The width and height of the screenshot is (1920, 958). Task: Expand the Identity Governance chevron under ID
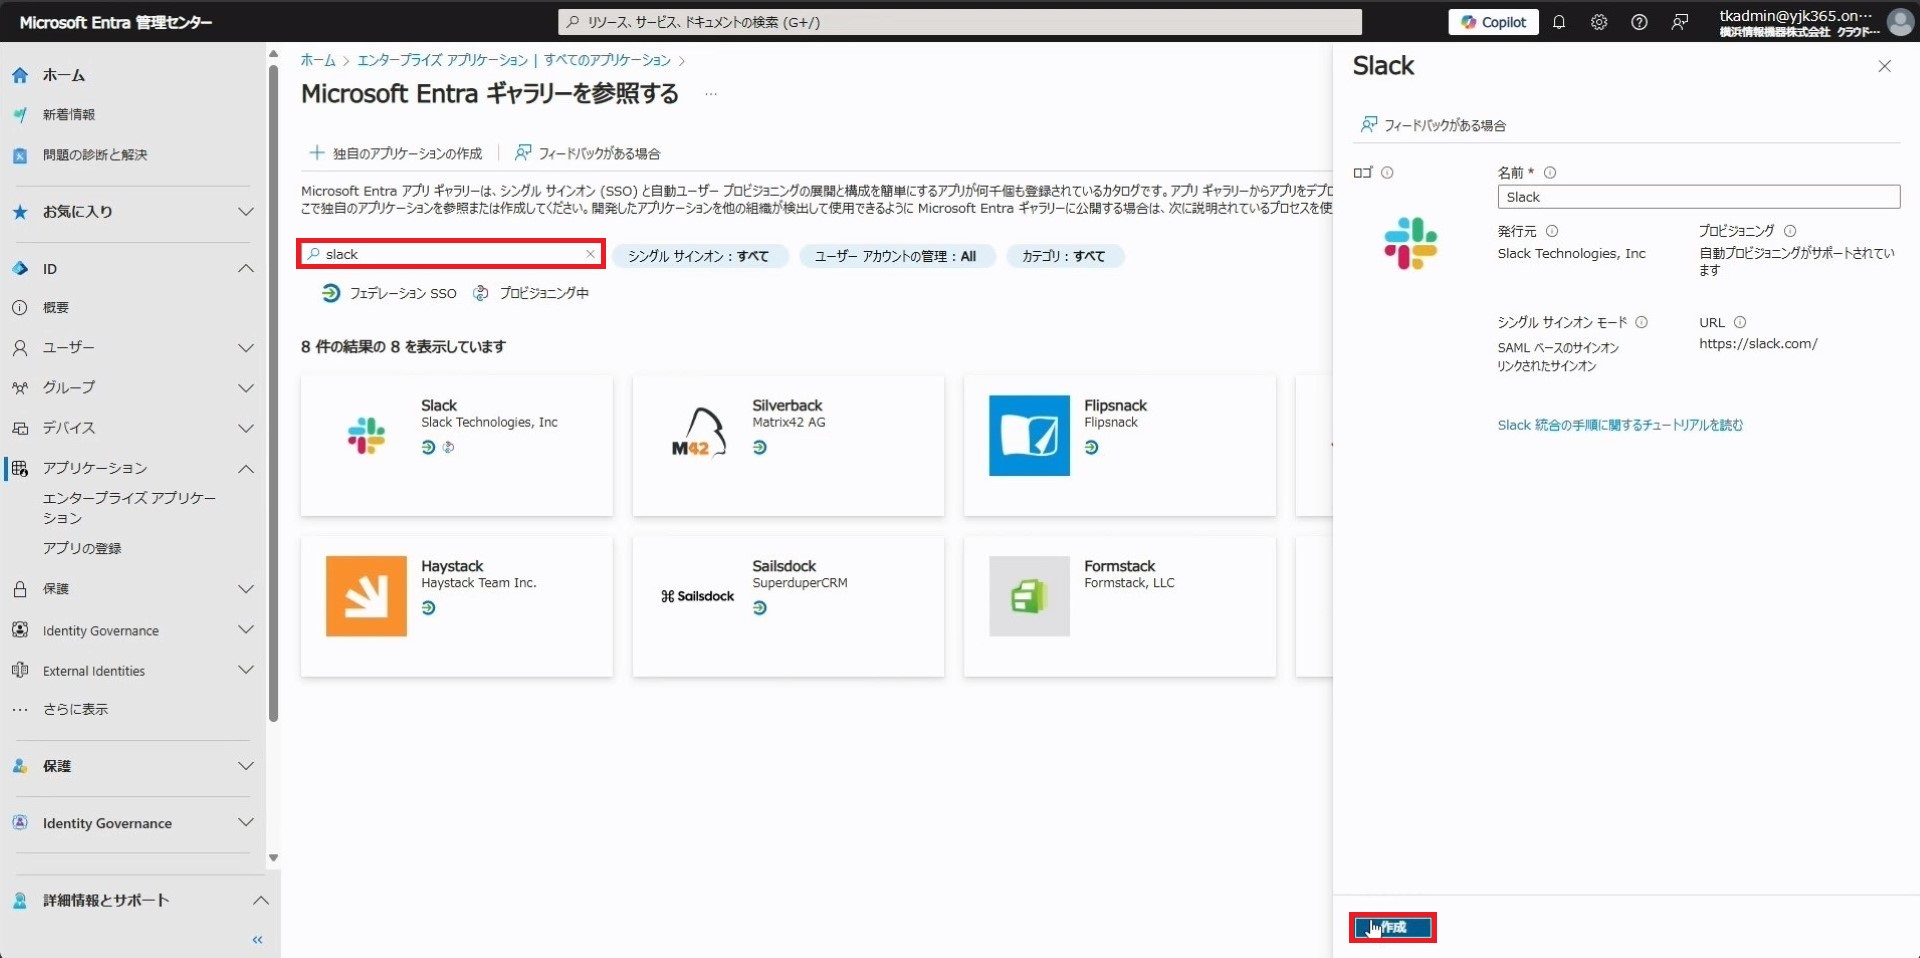coord(246,630)
